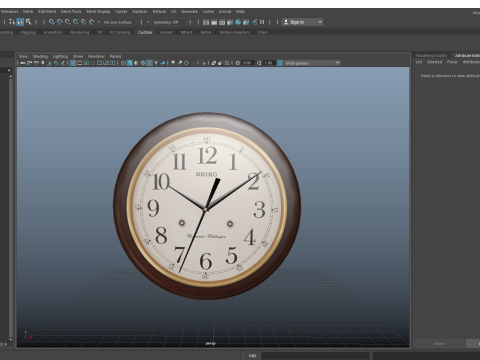Click Select camera icon in panel toolbar
Screen dimensions: 480x360
point(23,63)
